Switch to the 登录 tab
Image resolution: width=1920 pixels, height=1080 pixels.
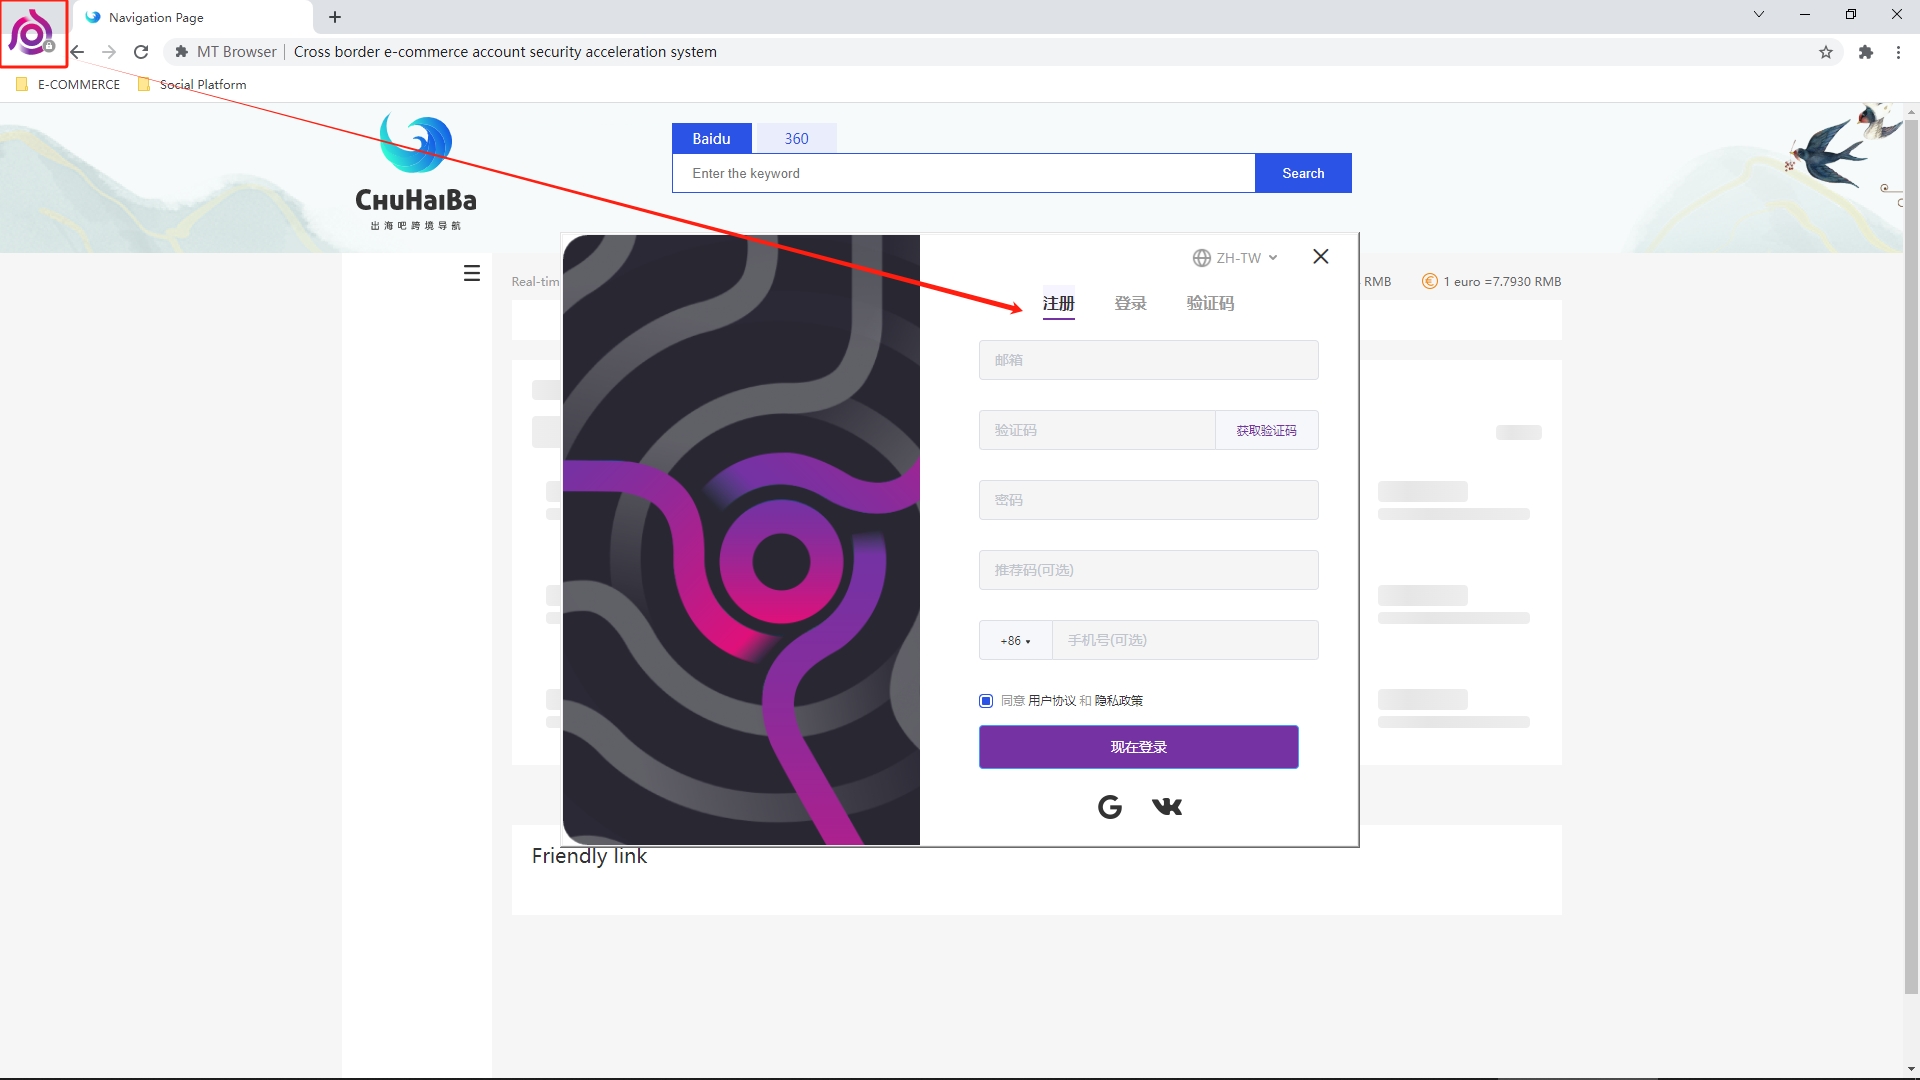[1130, 304]
